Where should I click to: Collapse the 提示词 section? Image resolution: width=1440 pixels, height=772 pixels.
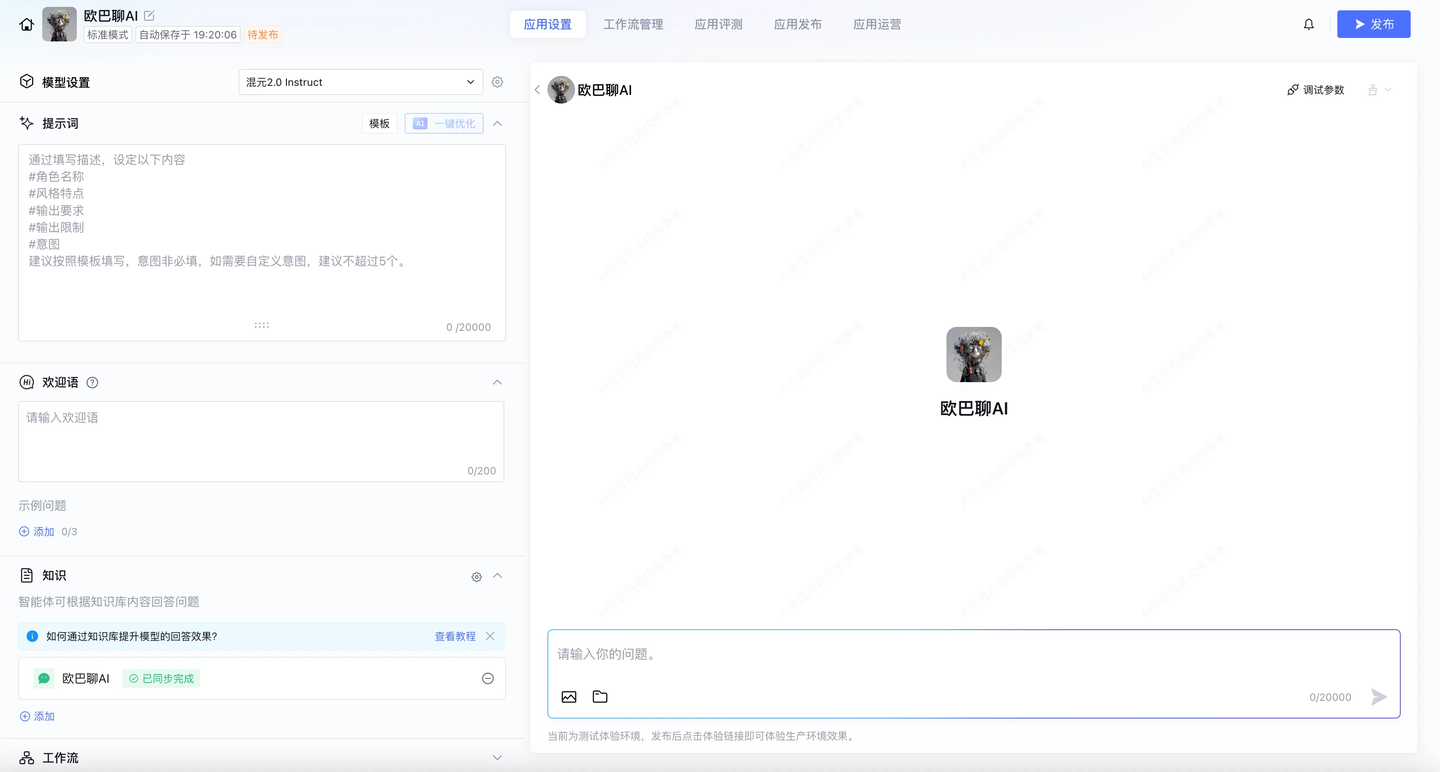click(497, 123)
